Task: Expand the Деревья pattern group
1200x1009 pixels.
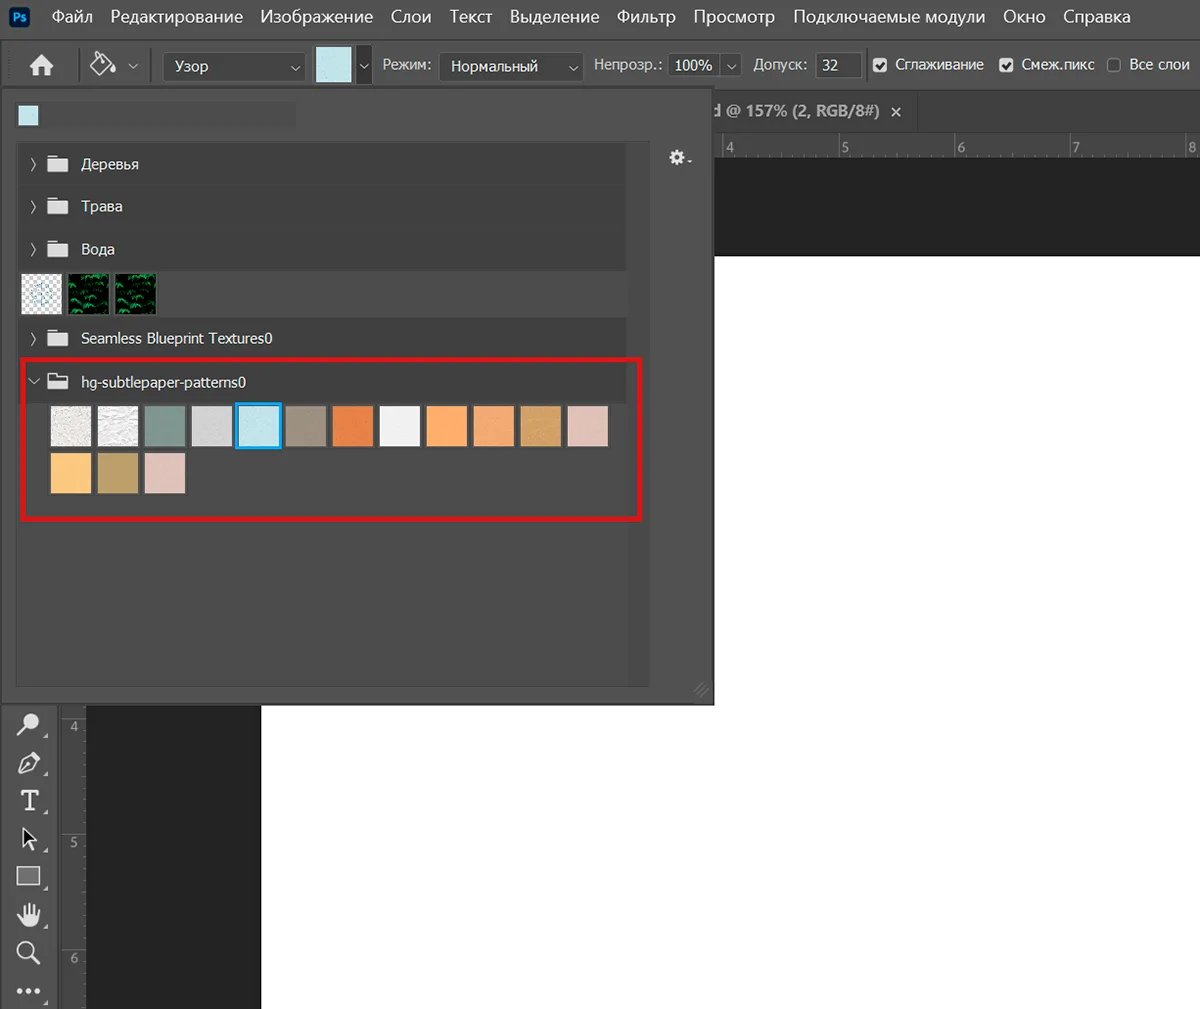Action: point(33,164)
